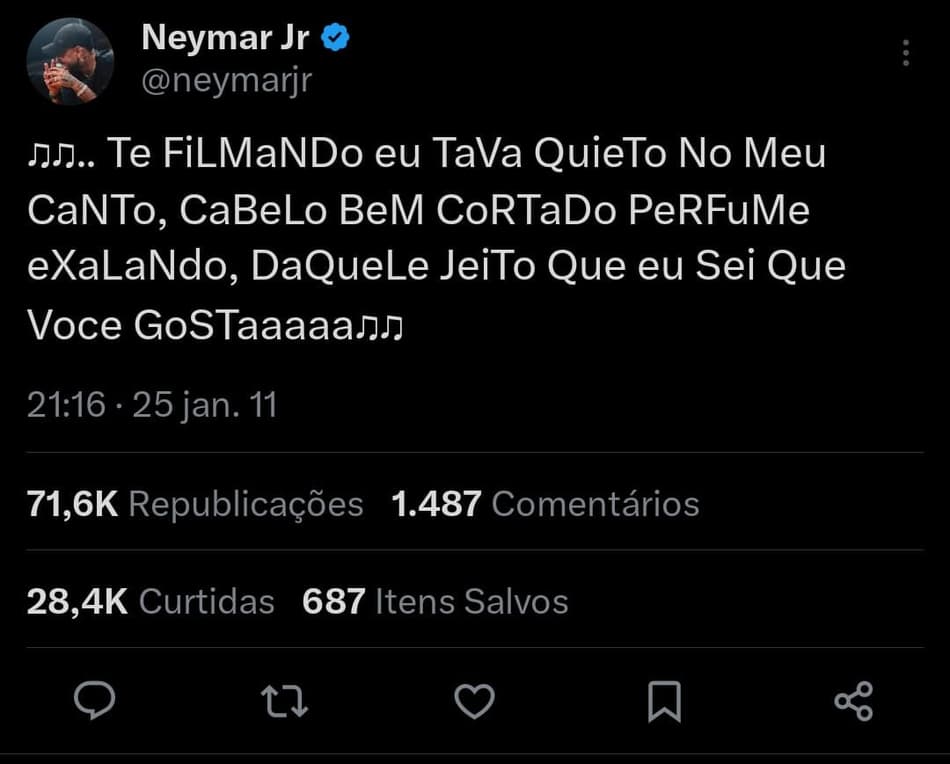Open the 1.487 Comentários list

[545, 504]
